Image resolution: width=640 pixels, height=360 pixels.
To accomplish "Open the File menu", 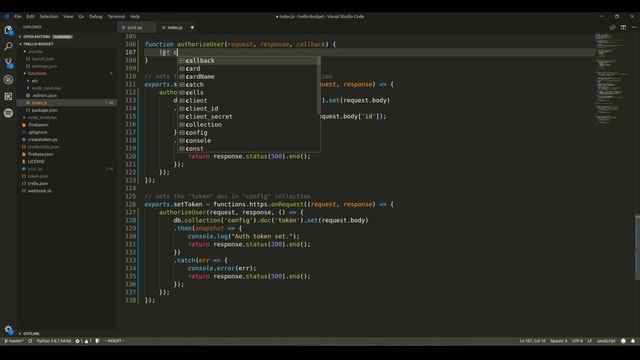I will click(x=18, y=17).
